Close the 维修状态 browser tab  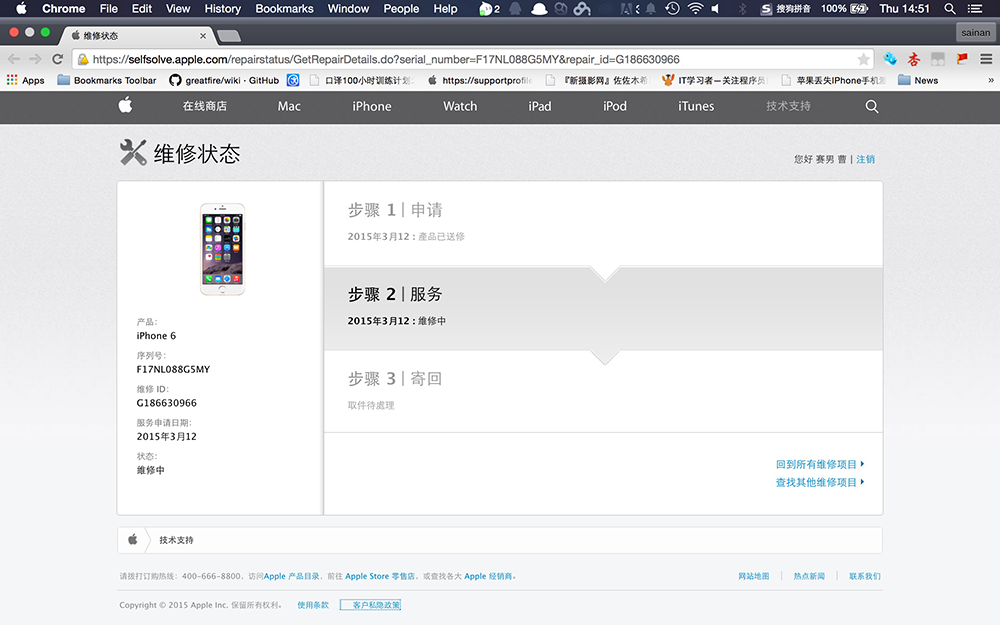coord(203,36)
